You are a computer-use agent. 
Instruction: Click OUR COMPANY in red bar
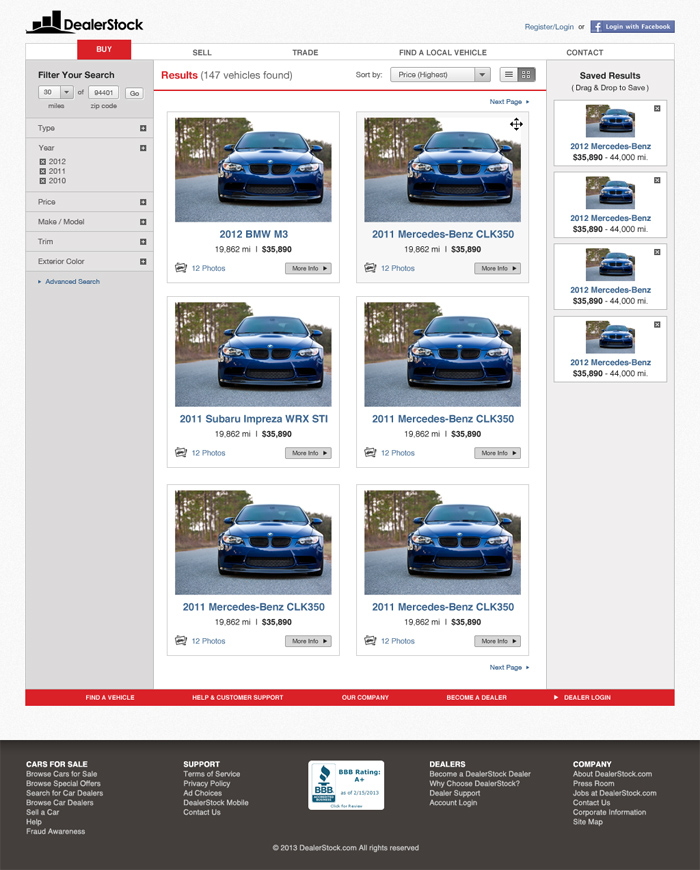tap(365, 697)
